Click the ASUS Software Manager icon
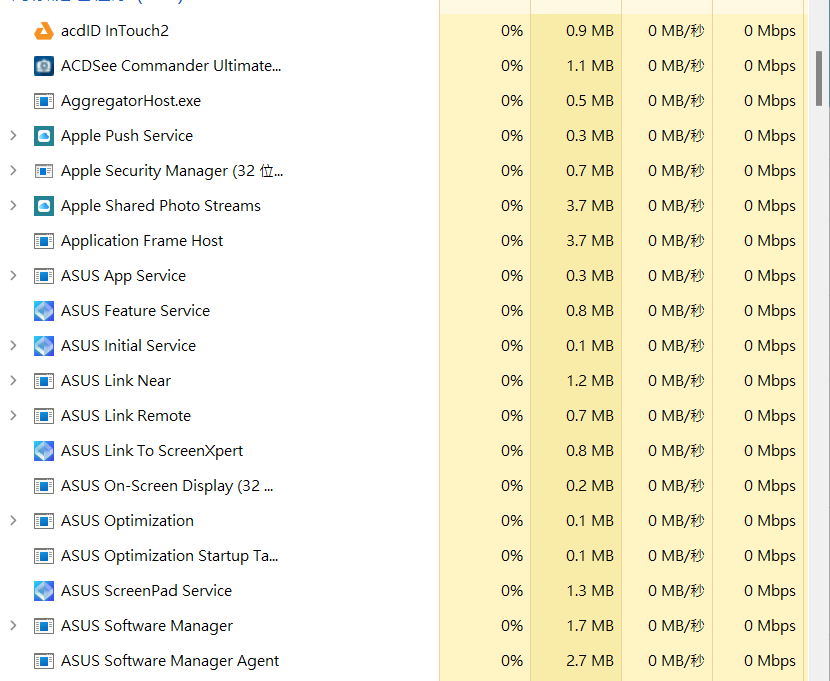Image resolution: width=830 pixels, height=681 pixels. pos(43,626)
